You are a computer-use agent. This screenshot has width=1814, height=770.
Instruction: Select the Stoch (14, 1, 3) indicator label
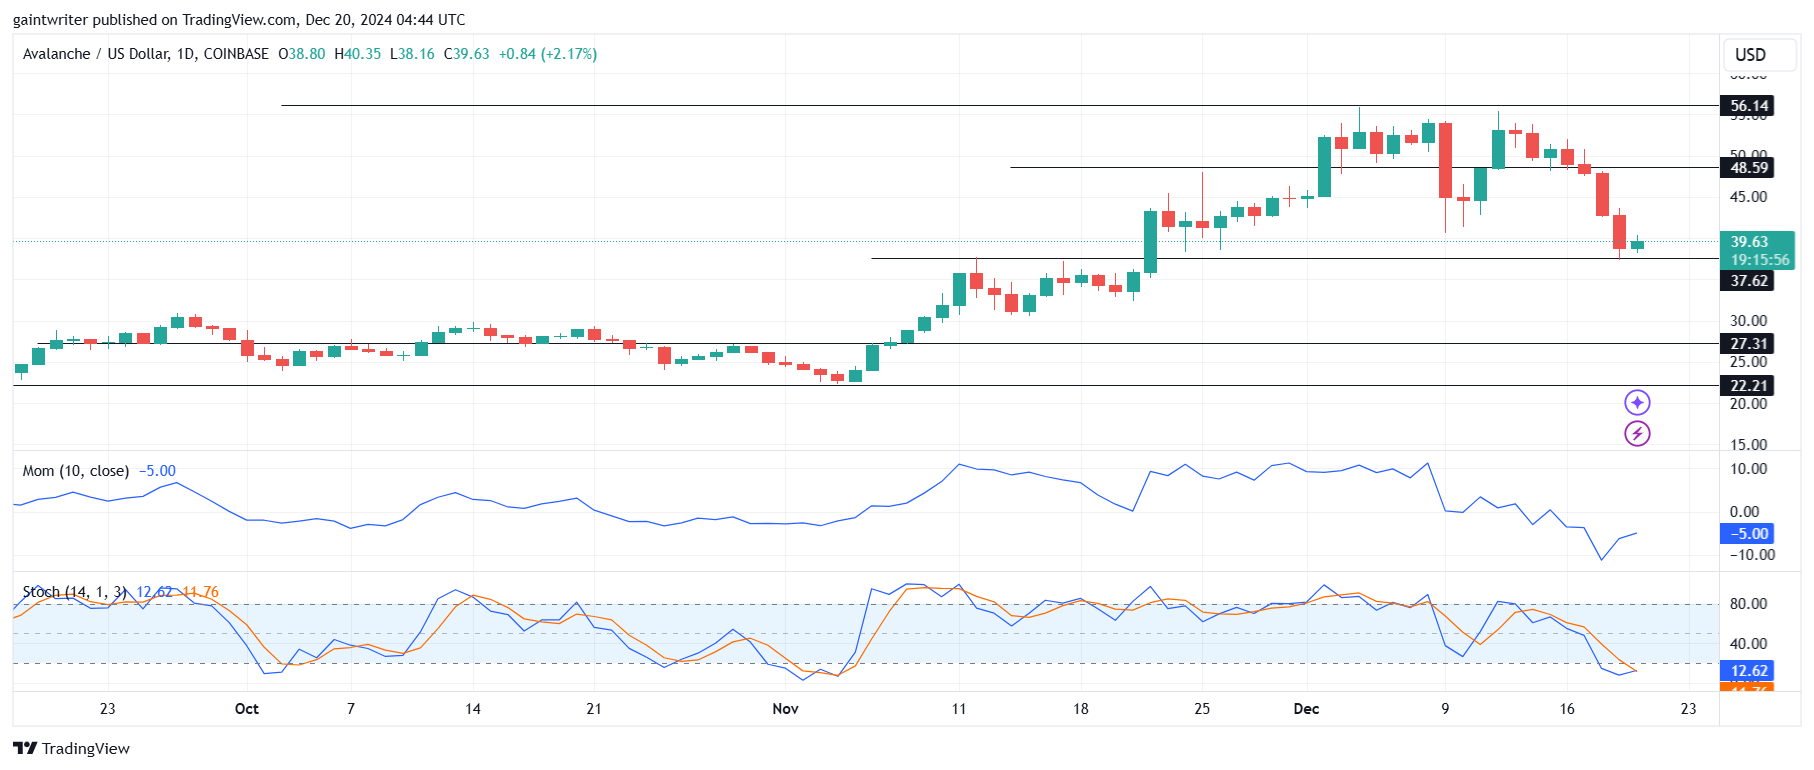point(75,592)
